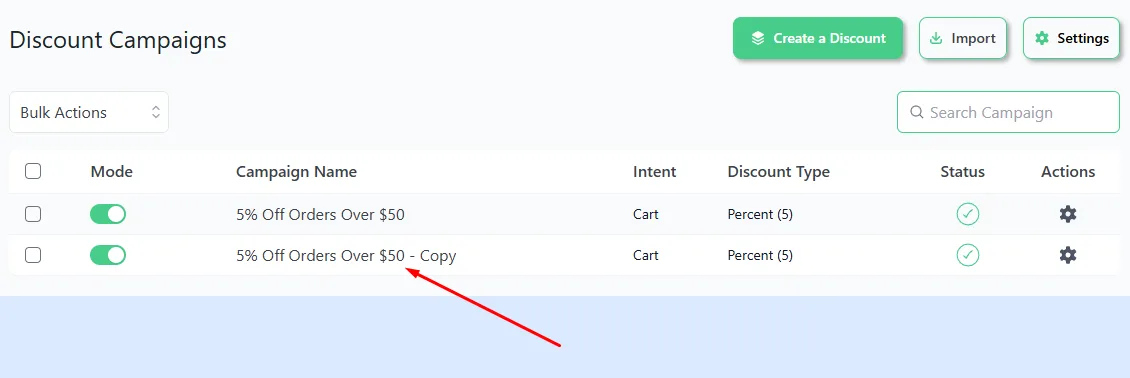Click status checkmark of first campaign
The height and width of the screenshot is (378, 1130).
tap(967, 214)
